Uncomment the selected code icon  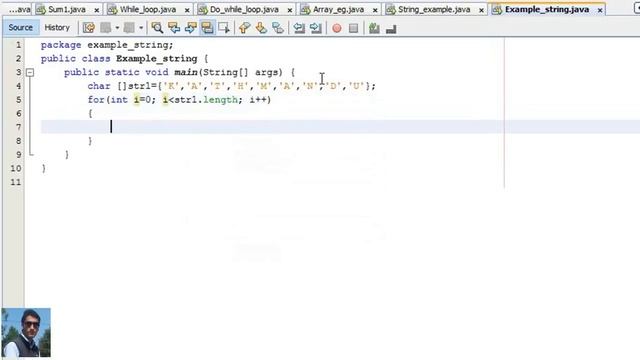[x=391, y=29]
